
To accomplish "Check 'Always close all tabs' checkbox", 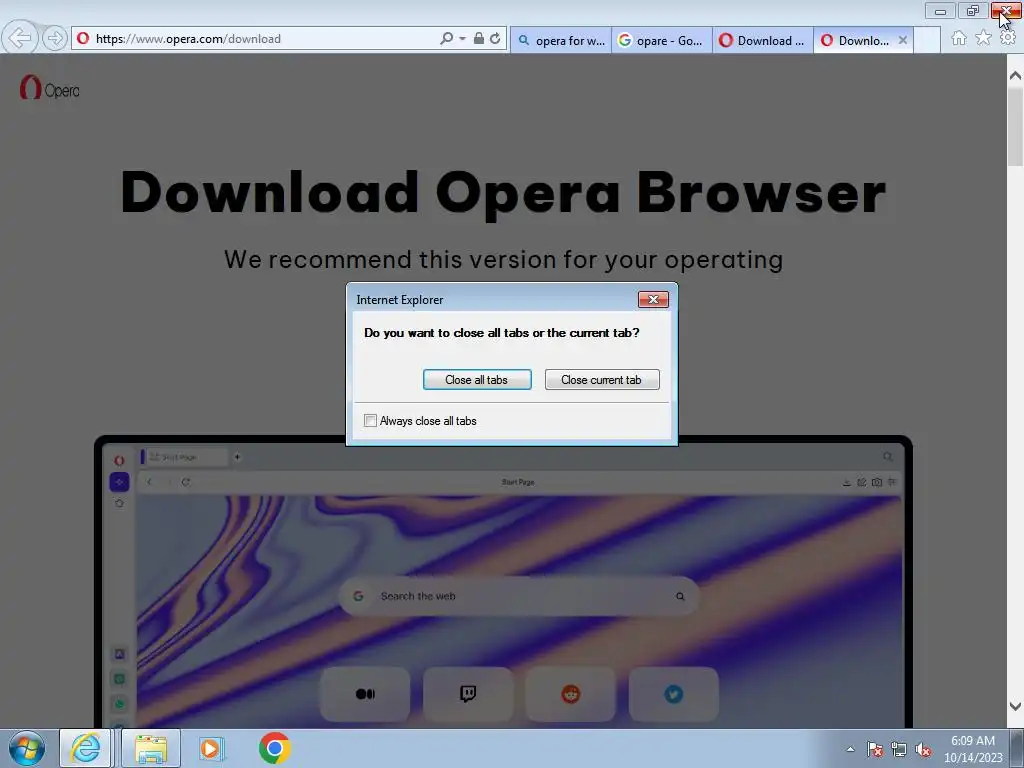I will [370, 421].
